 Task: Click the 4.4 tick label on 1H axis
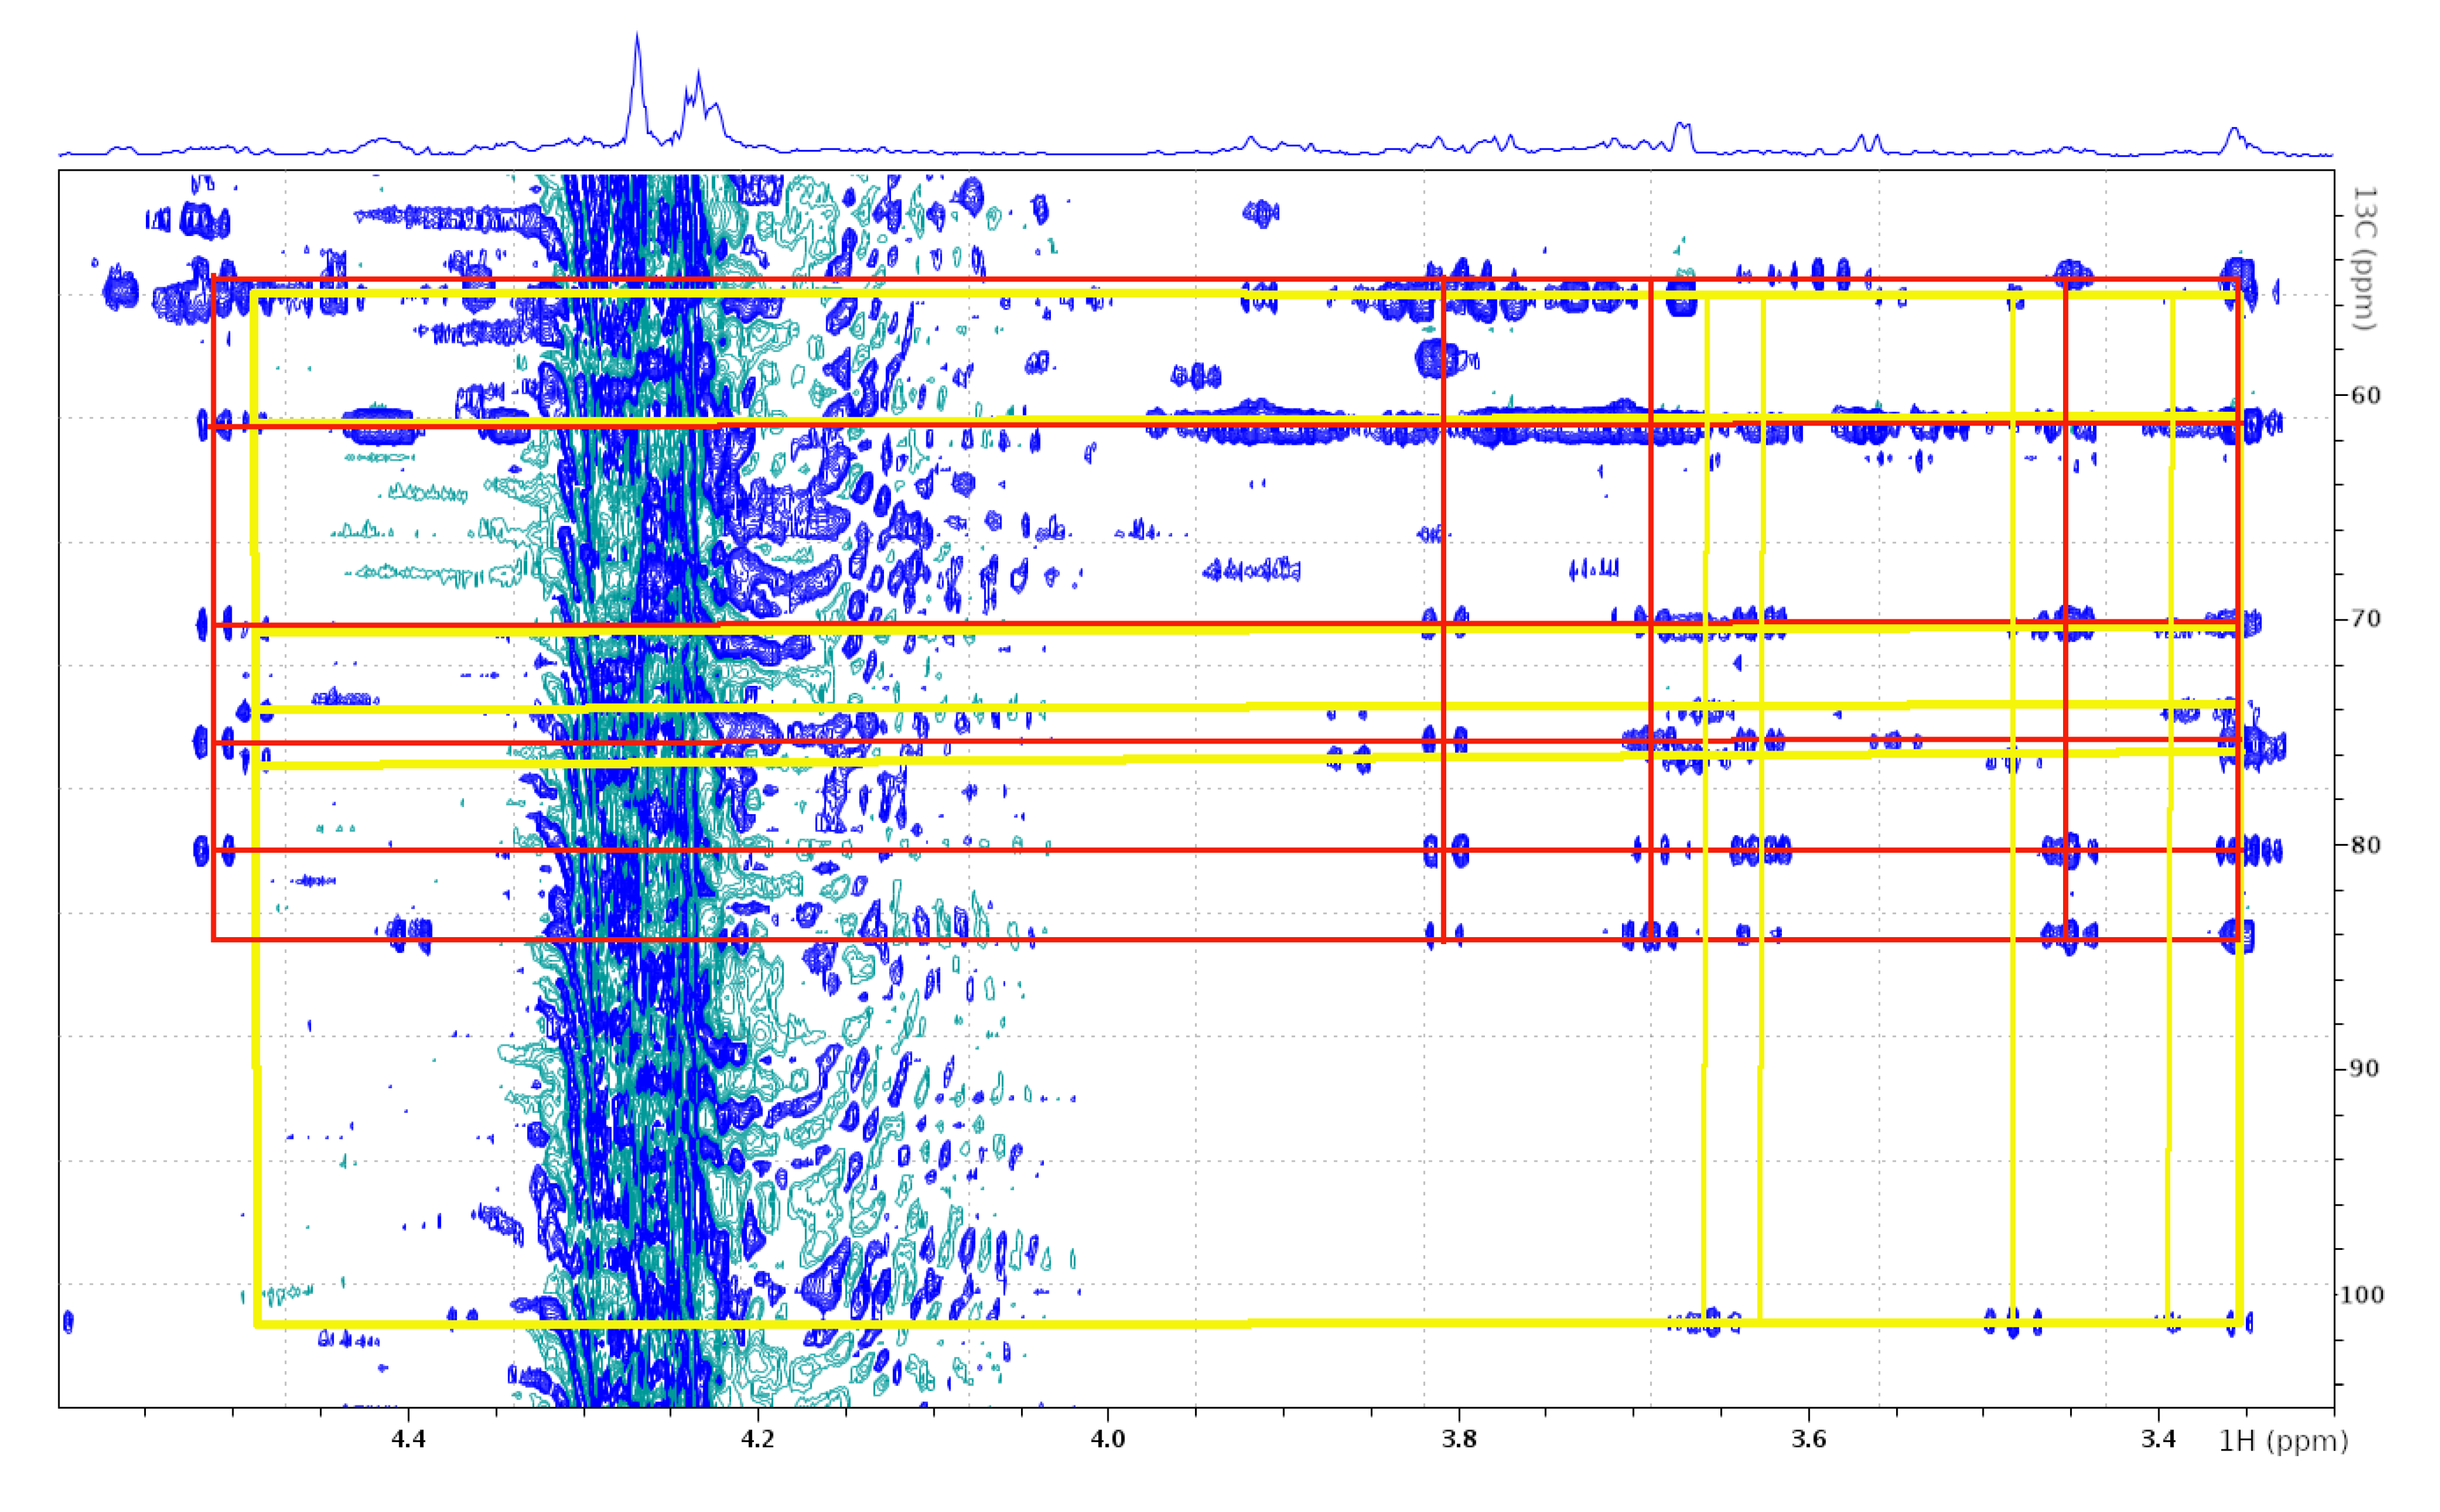click(x=408, y=1439)
